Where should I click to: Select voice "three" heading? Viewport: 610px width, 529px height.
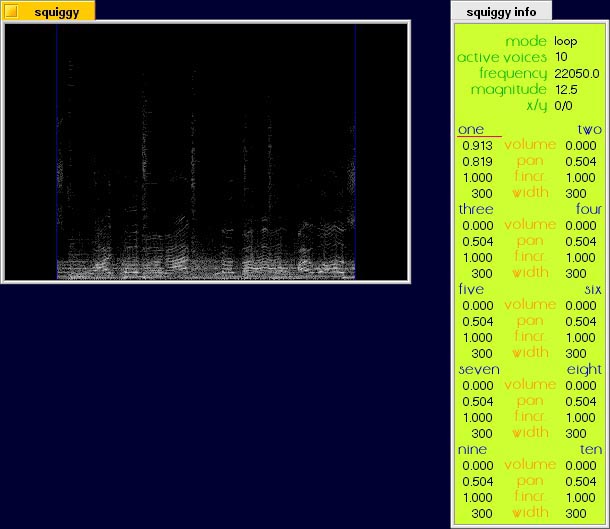coord(476,209)
